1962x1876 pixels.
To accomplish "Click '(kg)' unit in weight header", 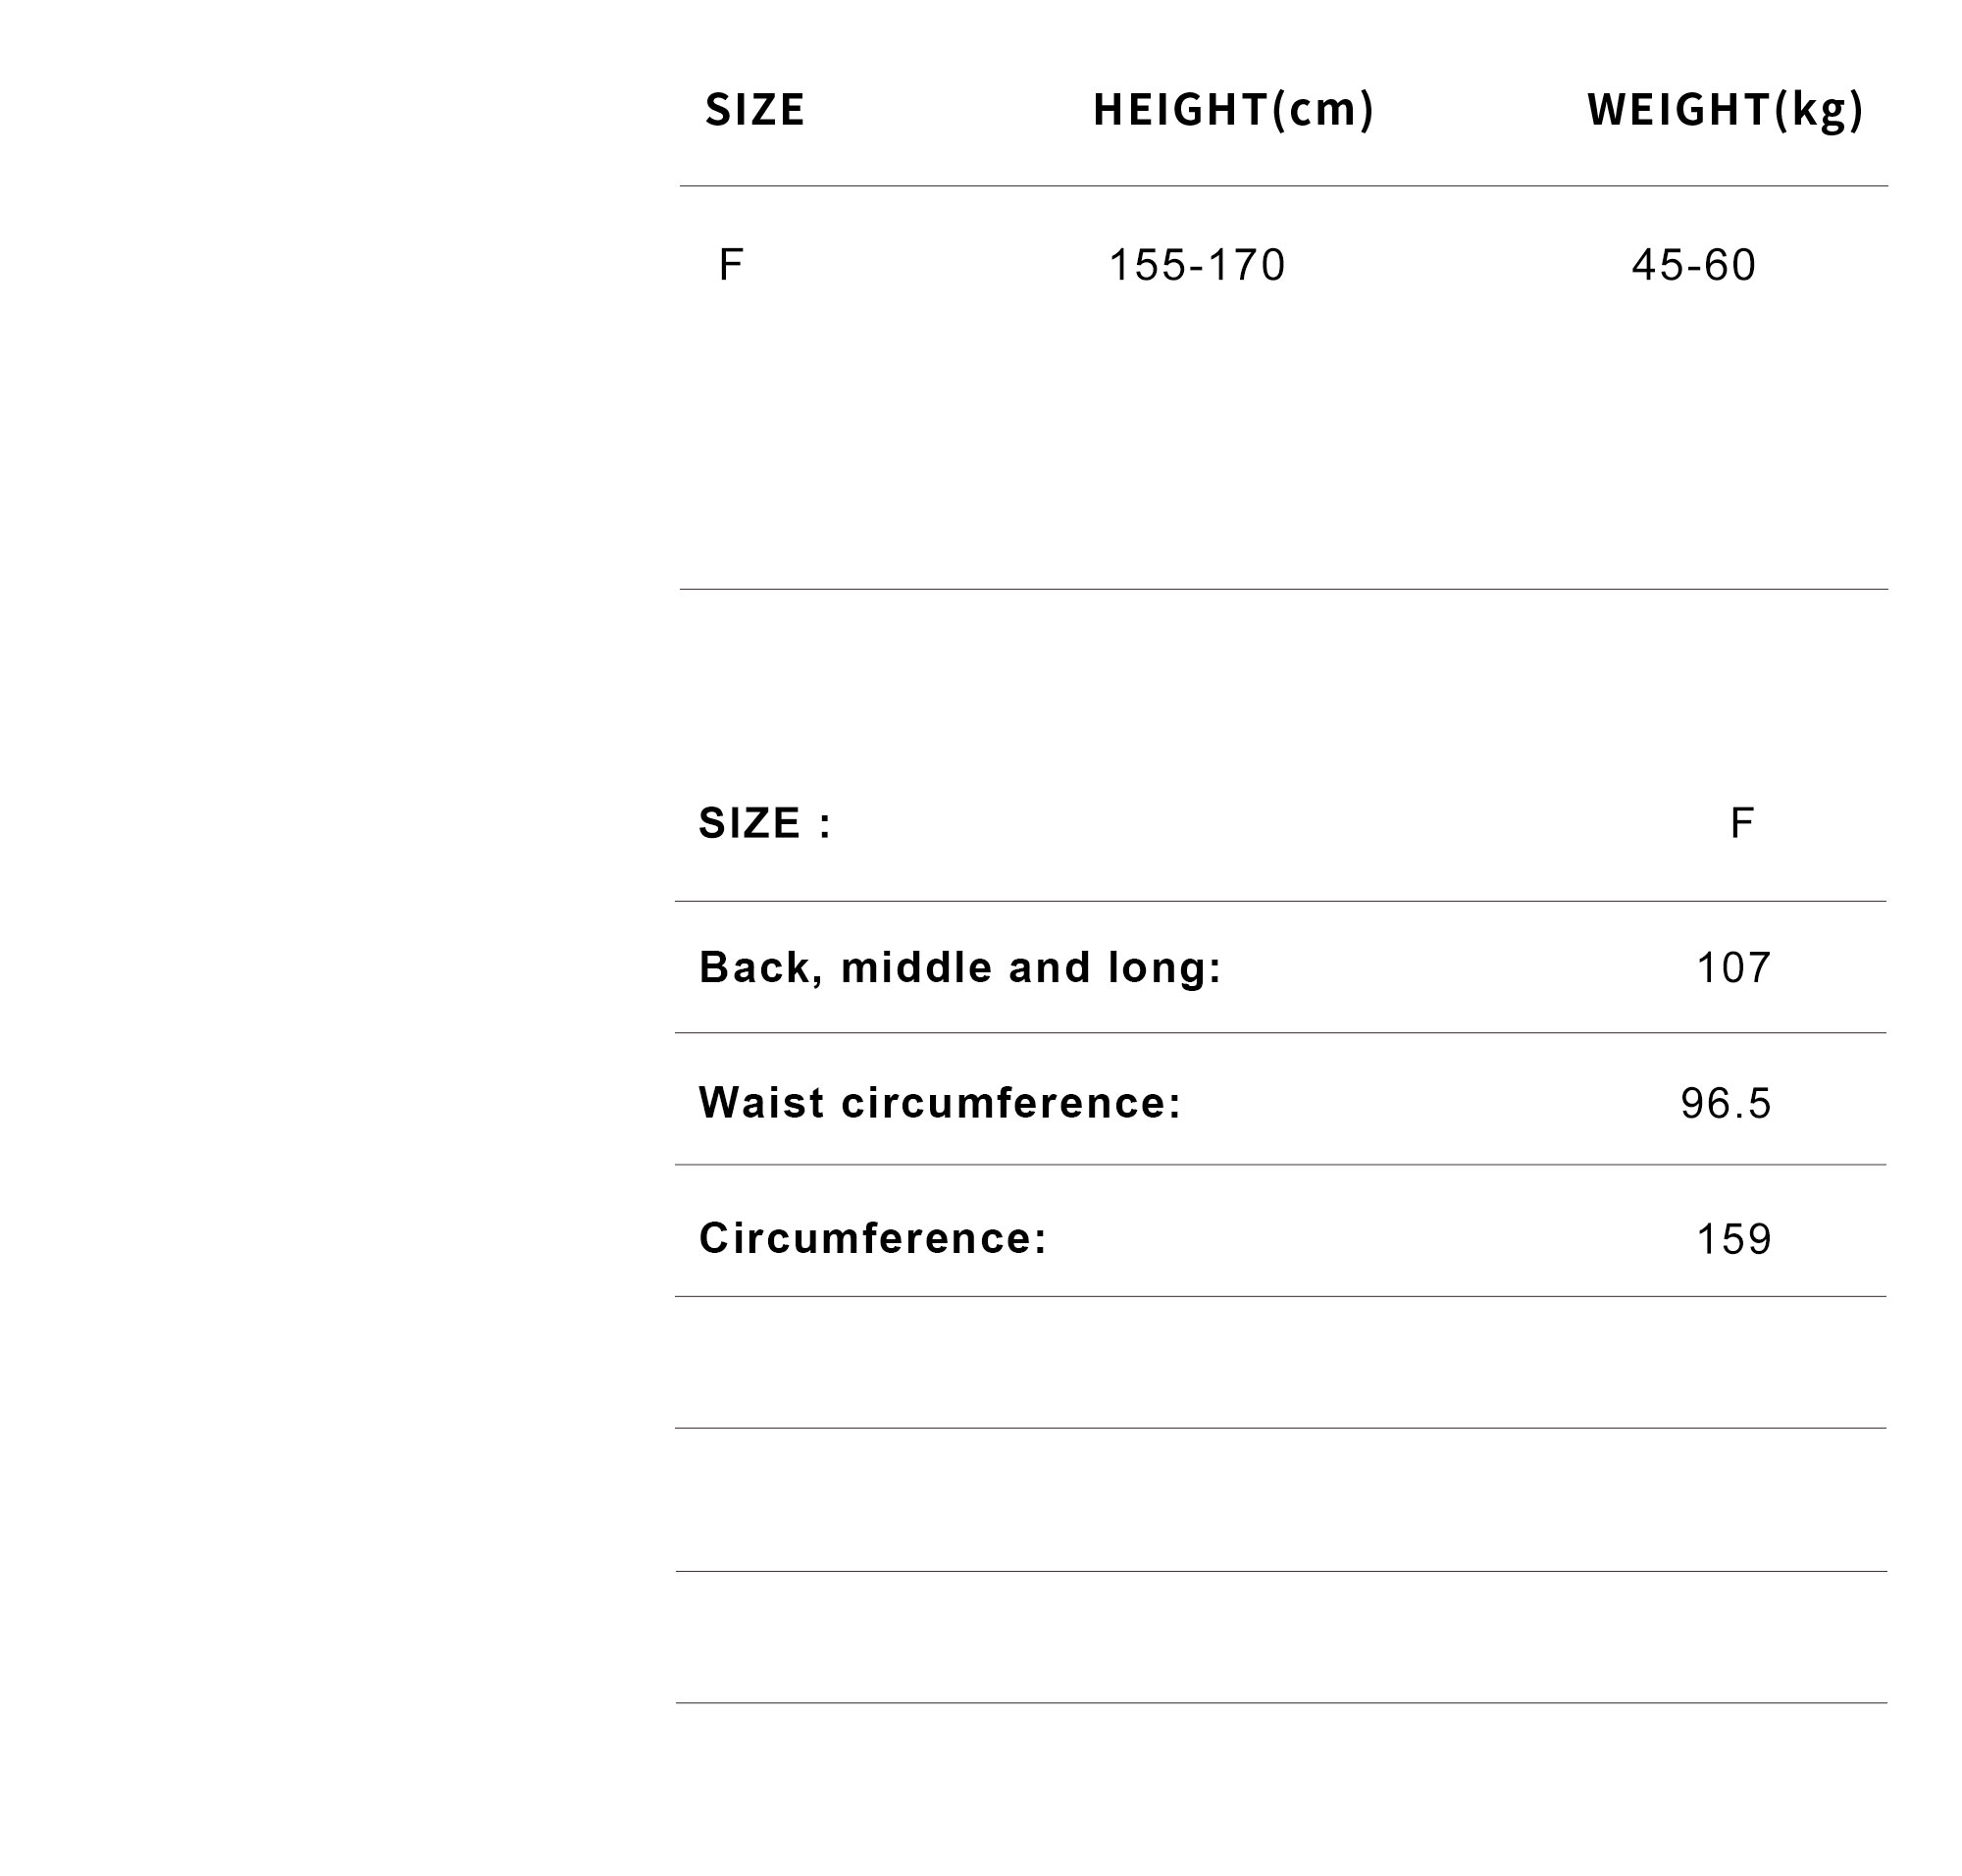I will click(x=1819, y=111).
